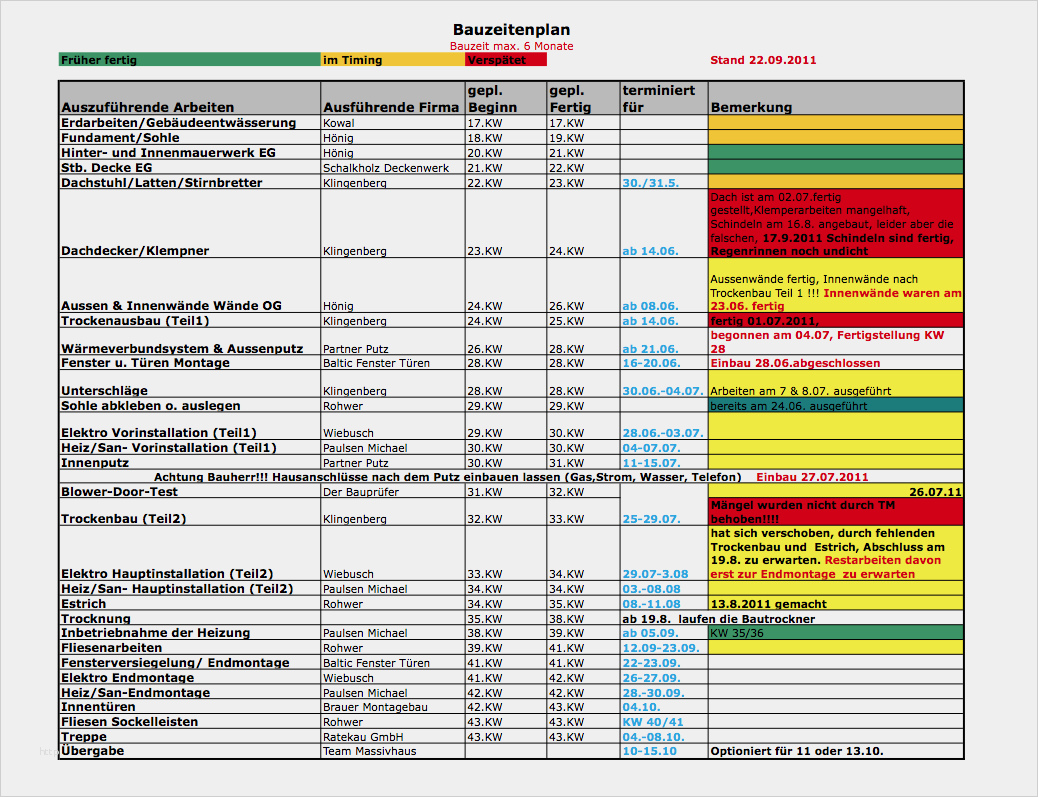Click the 'Fliesenarbeiten' cell
Screen dimensions: 1038x797
pos(189,647)
